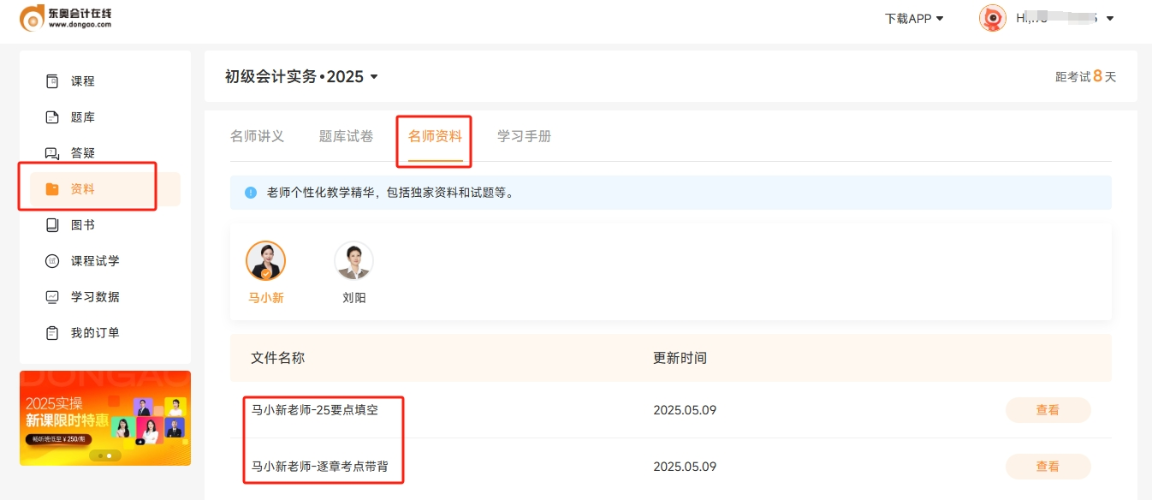Switch to the 名师讲义 tab

point(257,136)
